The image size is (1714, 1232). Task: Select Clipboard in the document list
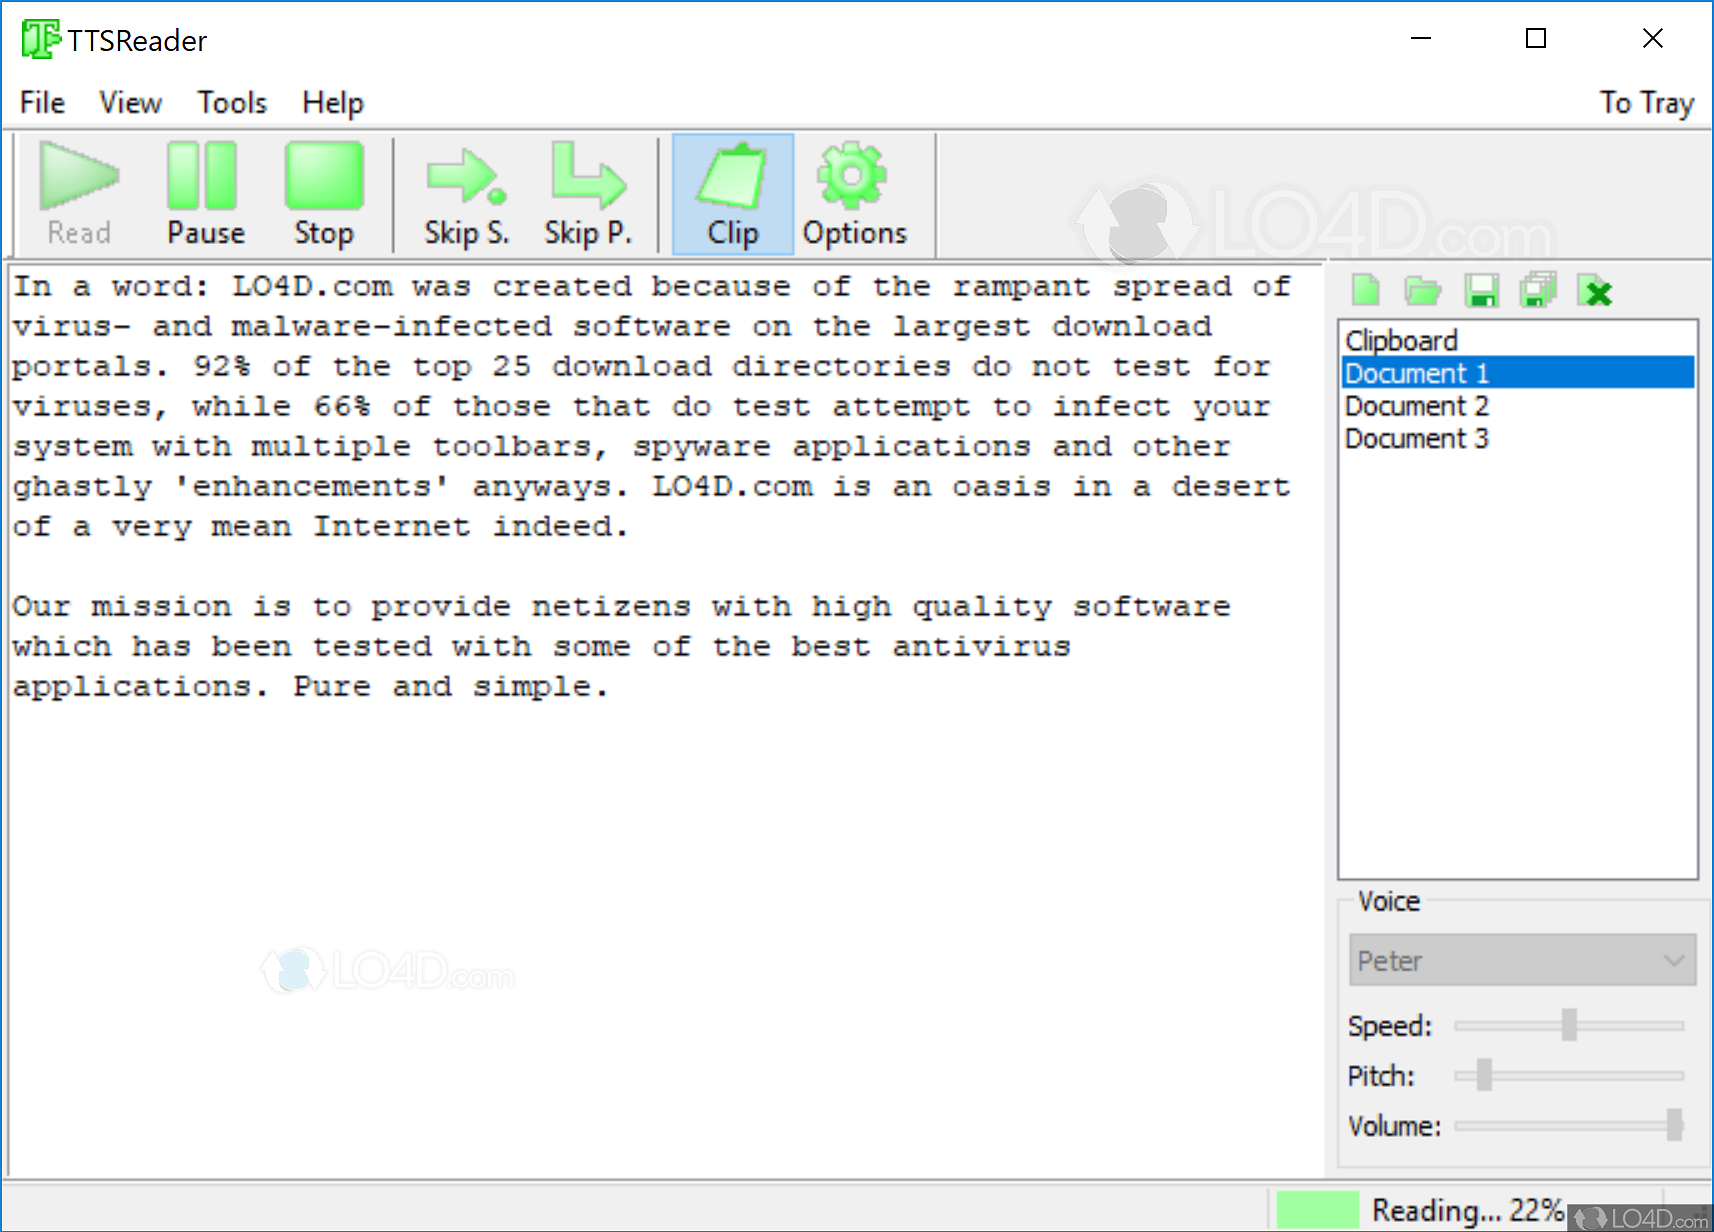pos(1518,340)
